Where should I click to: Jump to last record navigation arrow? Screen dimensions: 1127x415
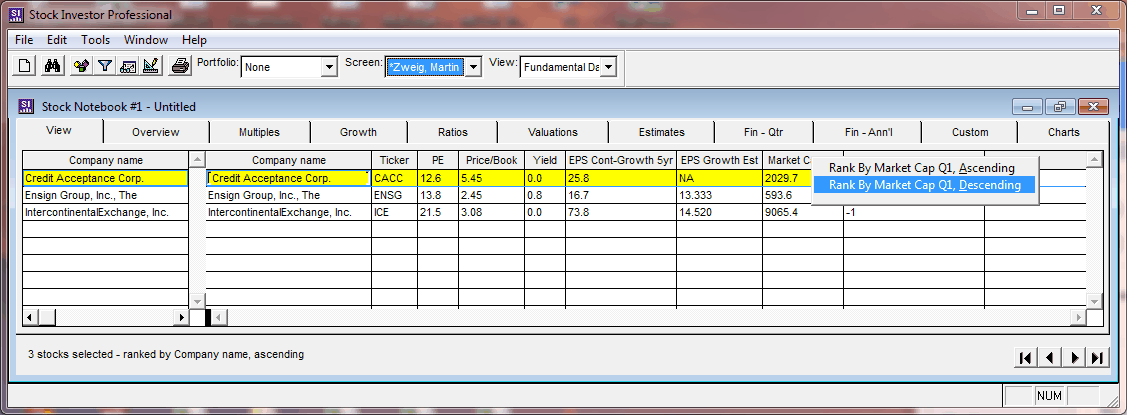point(1098,358)
